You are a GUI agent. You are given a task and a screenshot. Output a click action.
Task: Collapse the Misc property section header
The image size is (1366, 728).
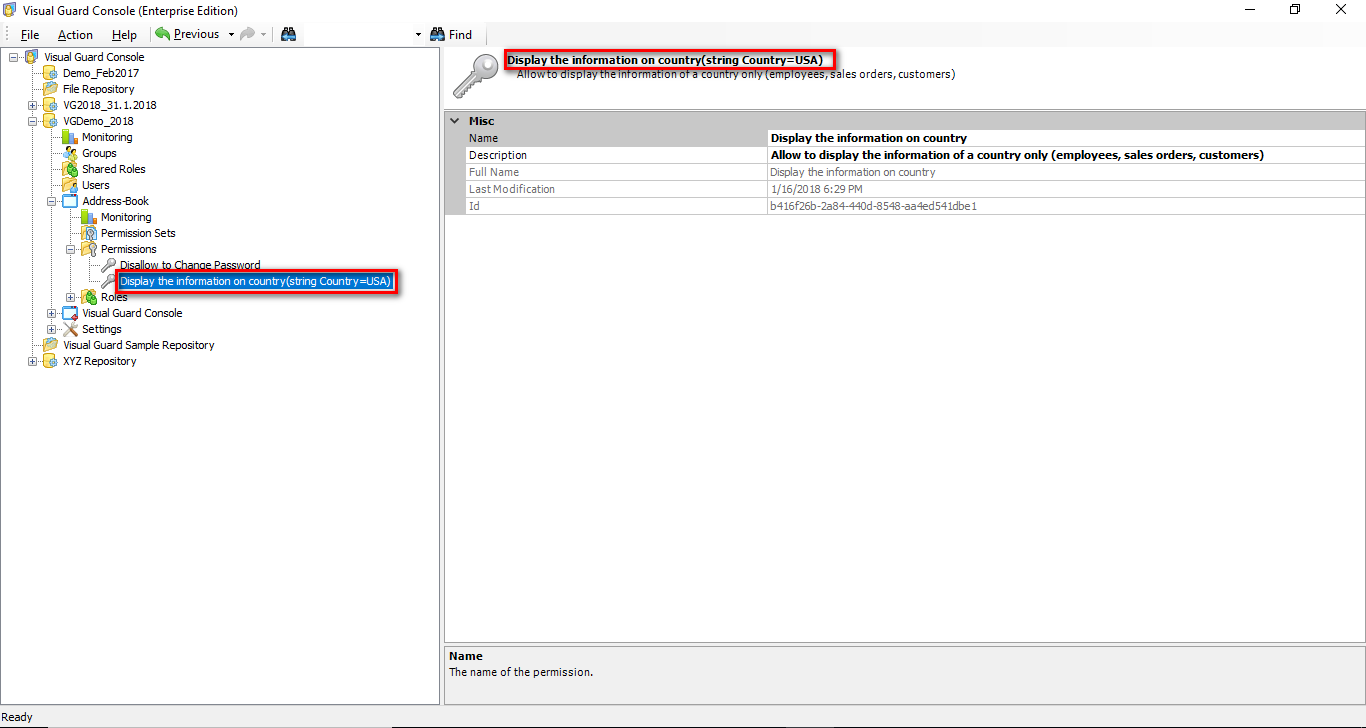(x=456, y=120)
